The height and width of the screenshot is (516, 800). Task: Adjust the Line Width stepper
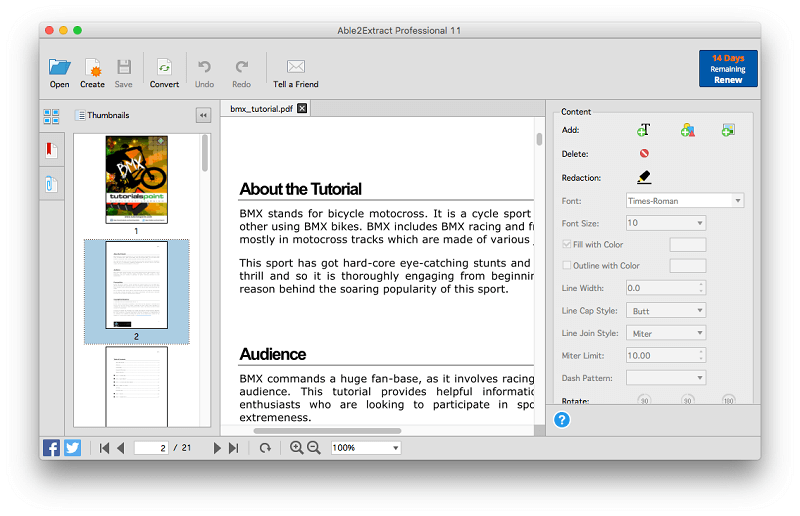(702, 288)
